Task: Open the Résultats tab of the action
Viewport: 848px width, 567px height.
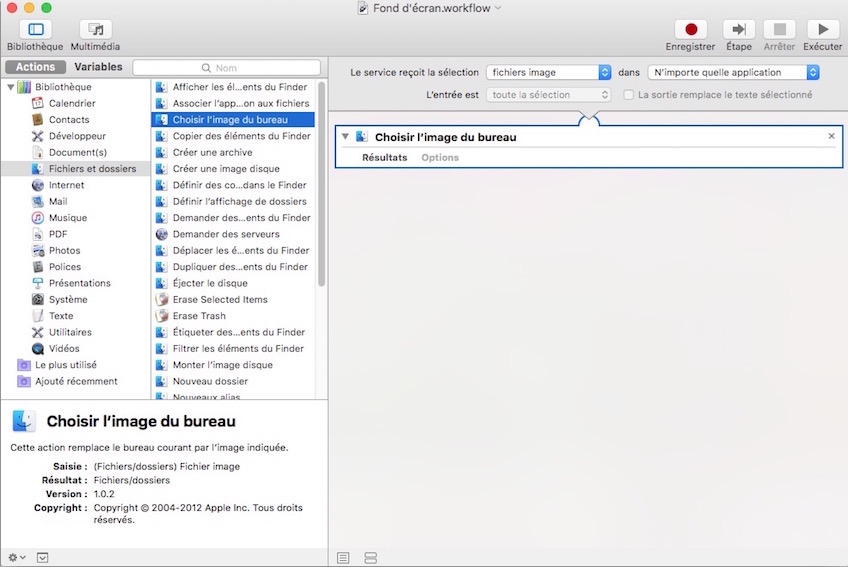Action: point(385,157)
